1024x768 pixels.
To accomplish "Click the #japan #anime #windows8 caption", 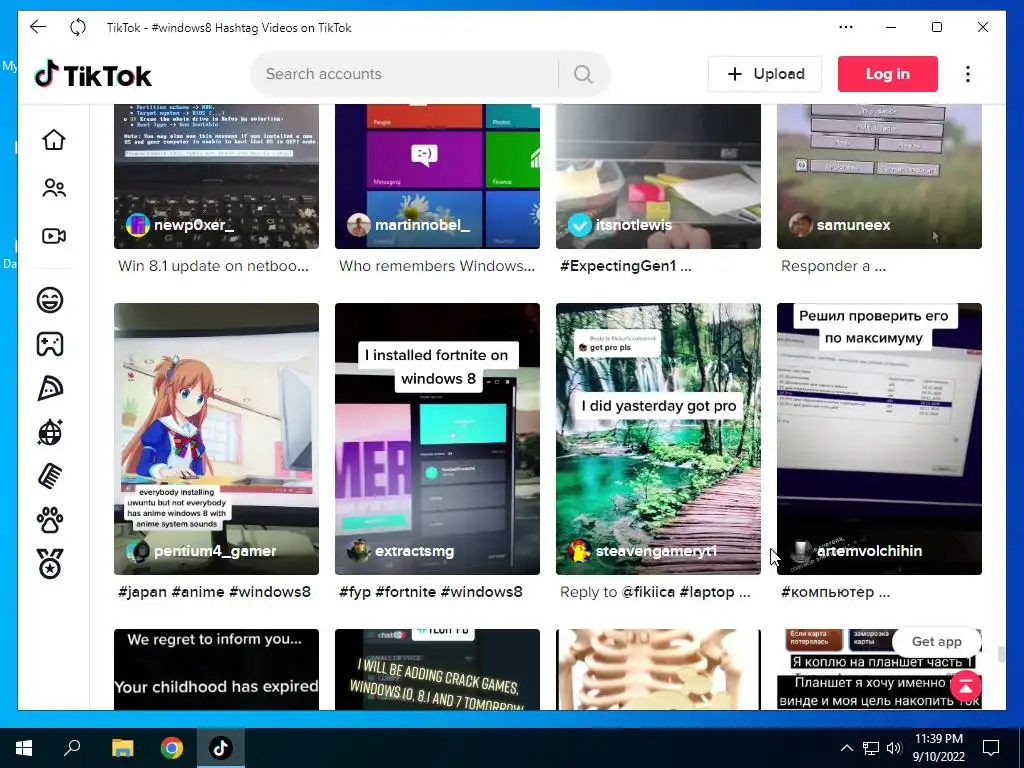I will click(x=215, y=592).
